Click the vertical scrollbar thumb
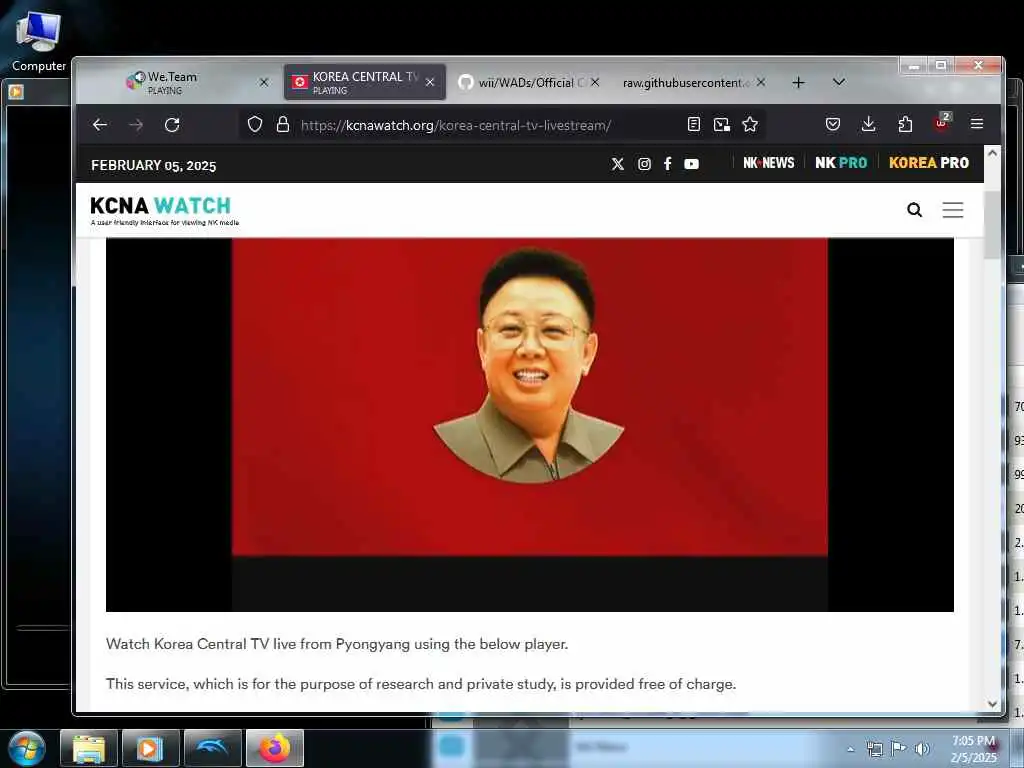This screenshot has width=1024, height=768. [x=993, y=224]
